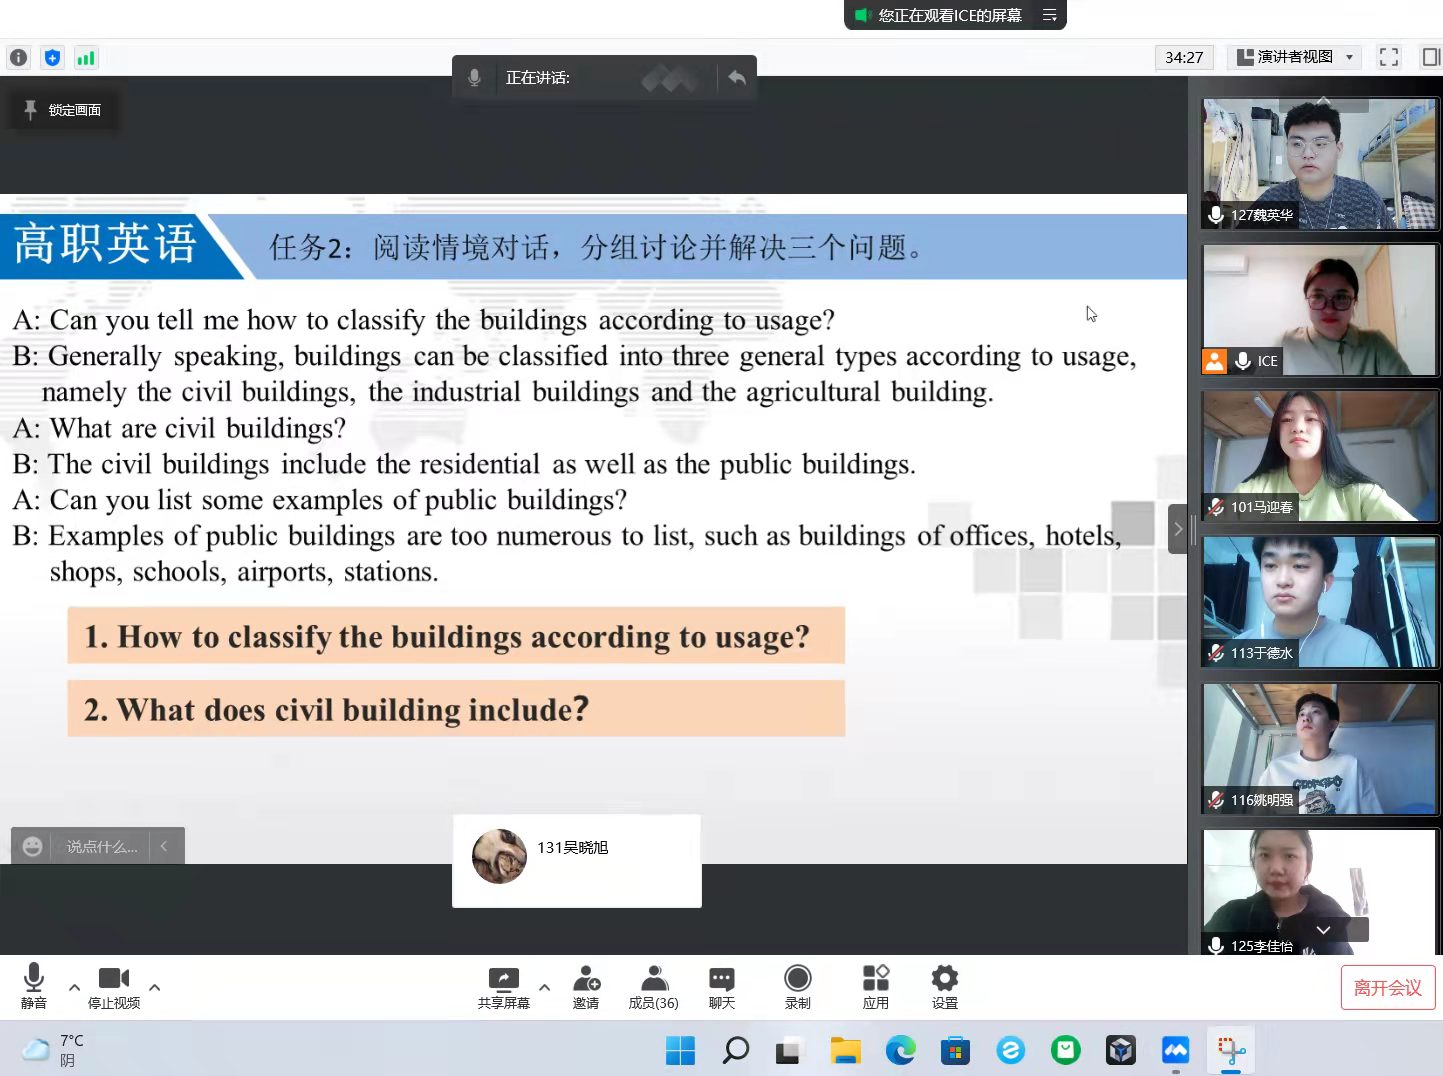Open meeting Settings (设置) gear
Viewport: 1443px width, 1076px height.
[x=944, y=986]
